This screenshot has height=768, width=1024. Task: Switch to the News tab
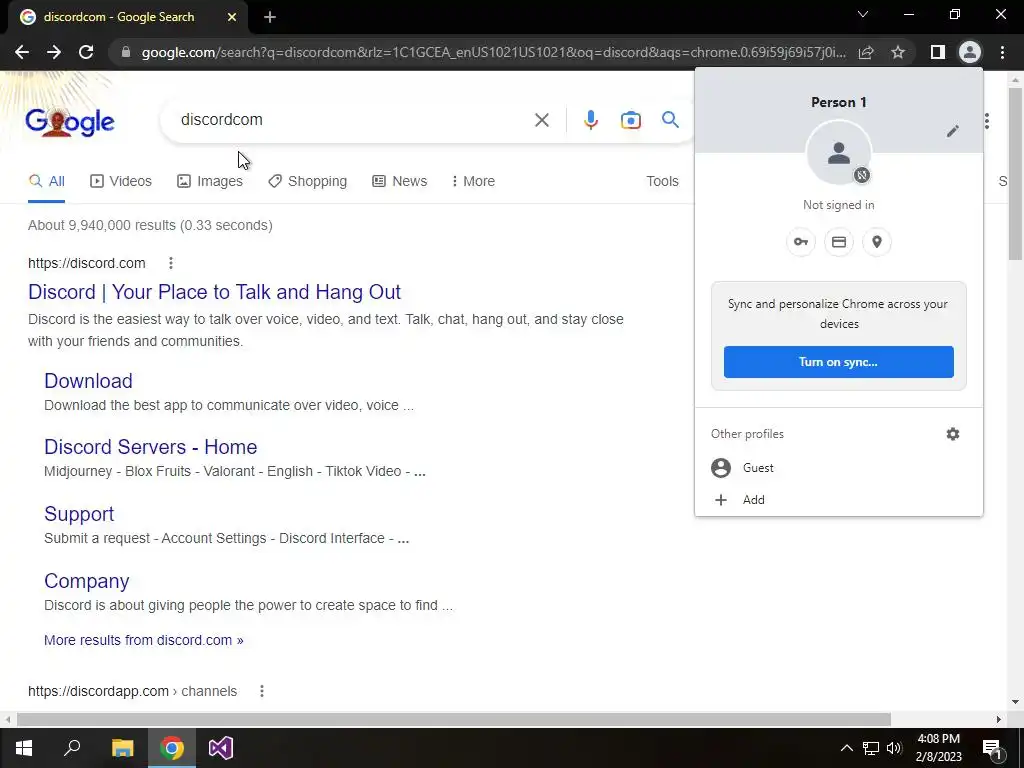pos(400,182)
